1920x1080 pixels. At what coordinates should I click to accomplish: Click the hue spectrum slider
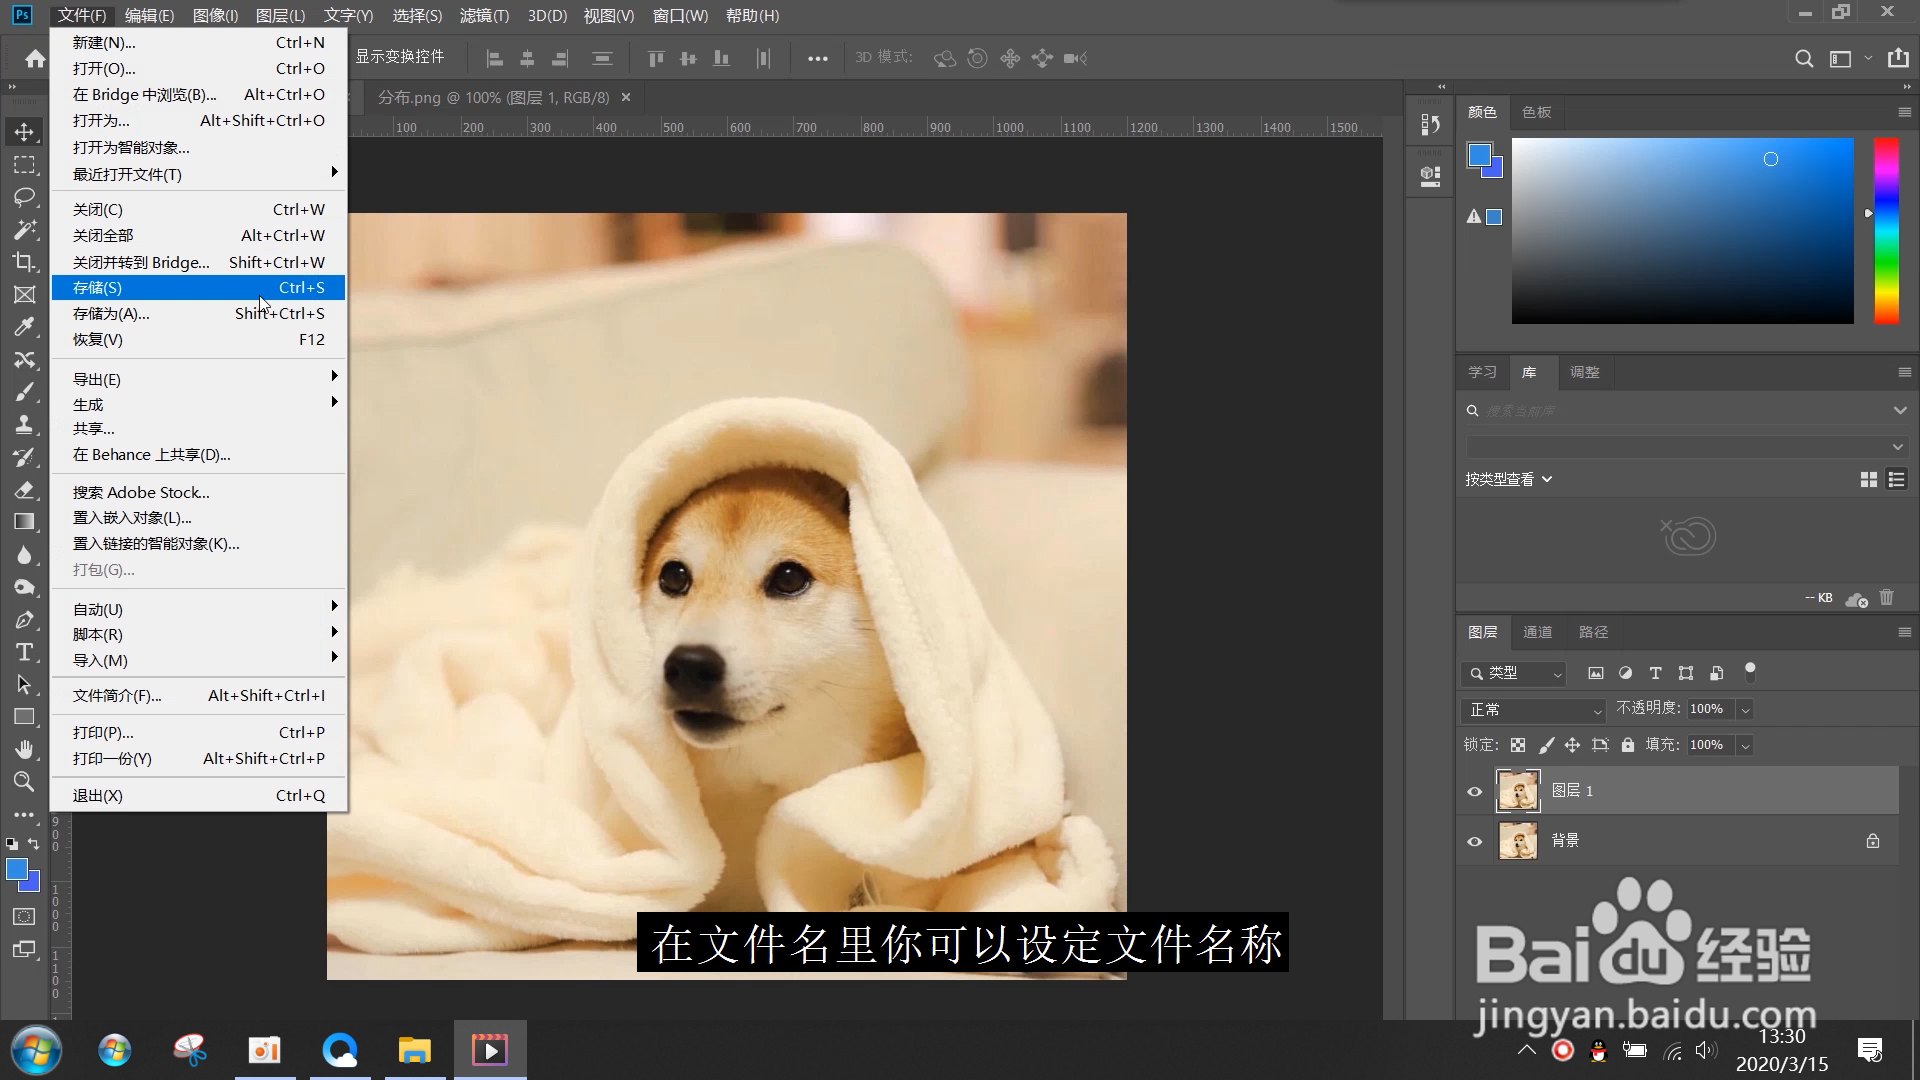click(1886, 231)
